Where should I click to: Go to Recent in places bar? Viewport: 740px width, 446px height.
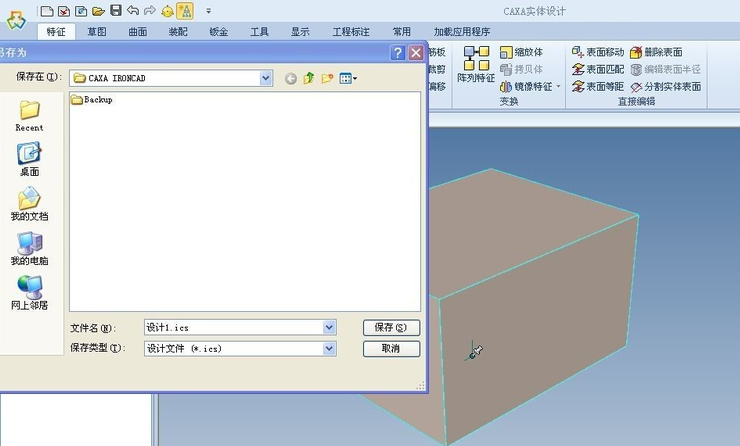pos(29,116)
